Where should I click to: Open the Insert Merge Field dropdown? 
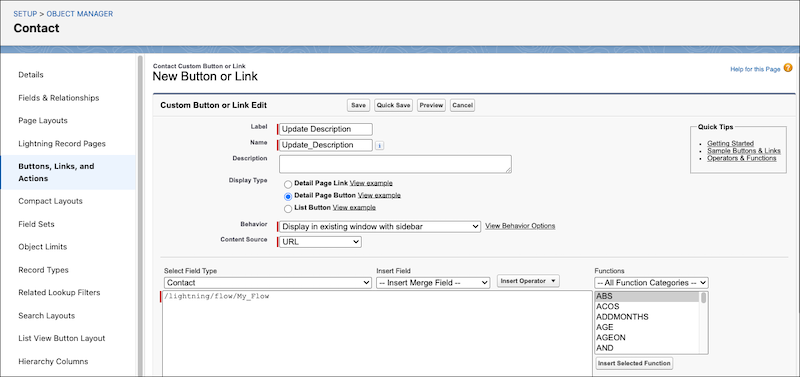[433, 283]
